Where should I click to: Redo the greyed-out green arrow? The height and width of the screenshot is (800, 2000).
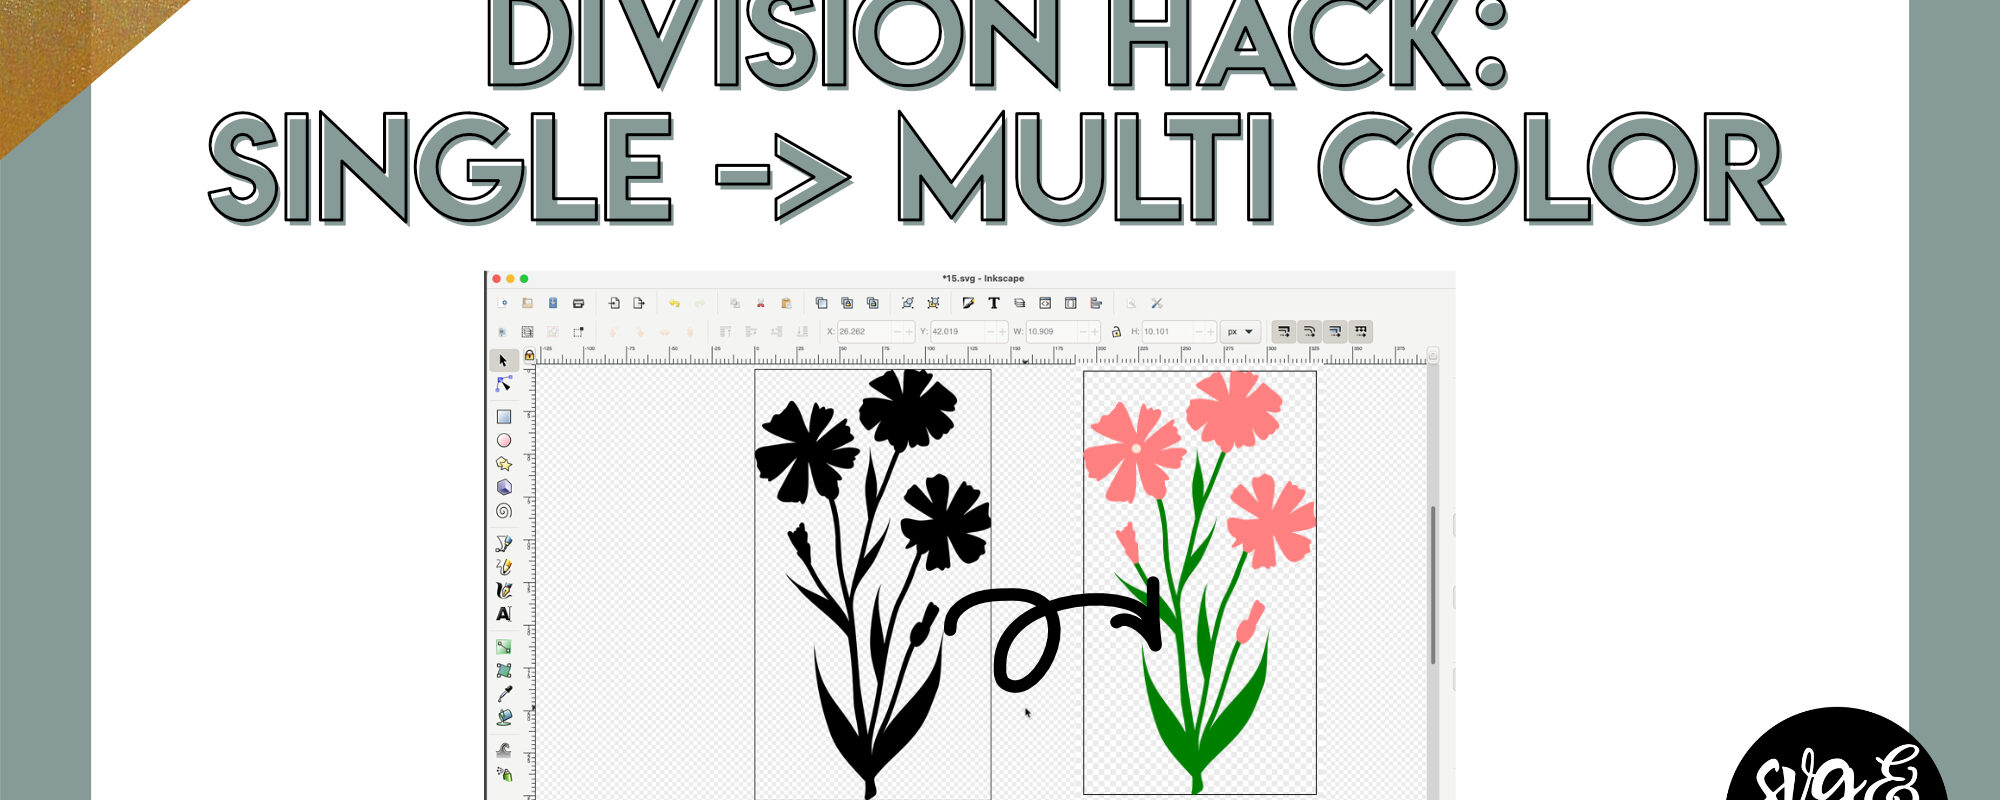point(700,303)
